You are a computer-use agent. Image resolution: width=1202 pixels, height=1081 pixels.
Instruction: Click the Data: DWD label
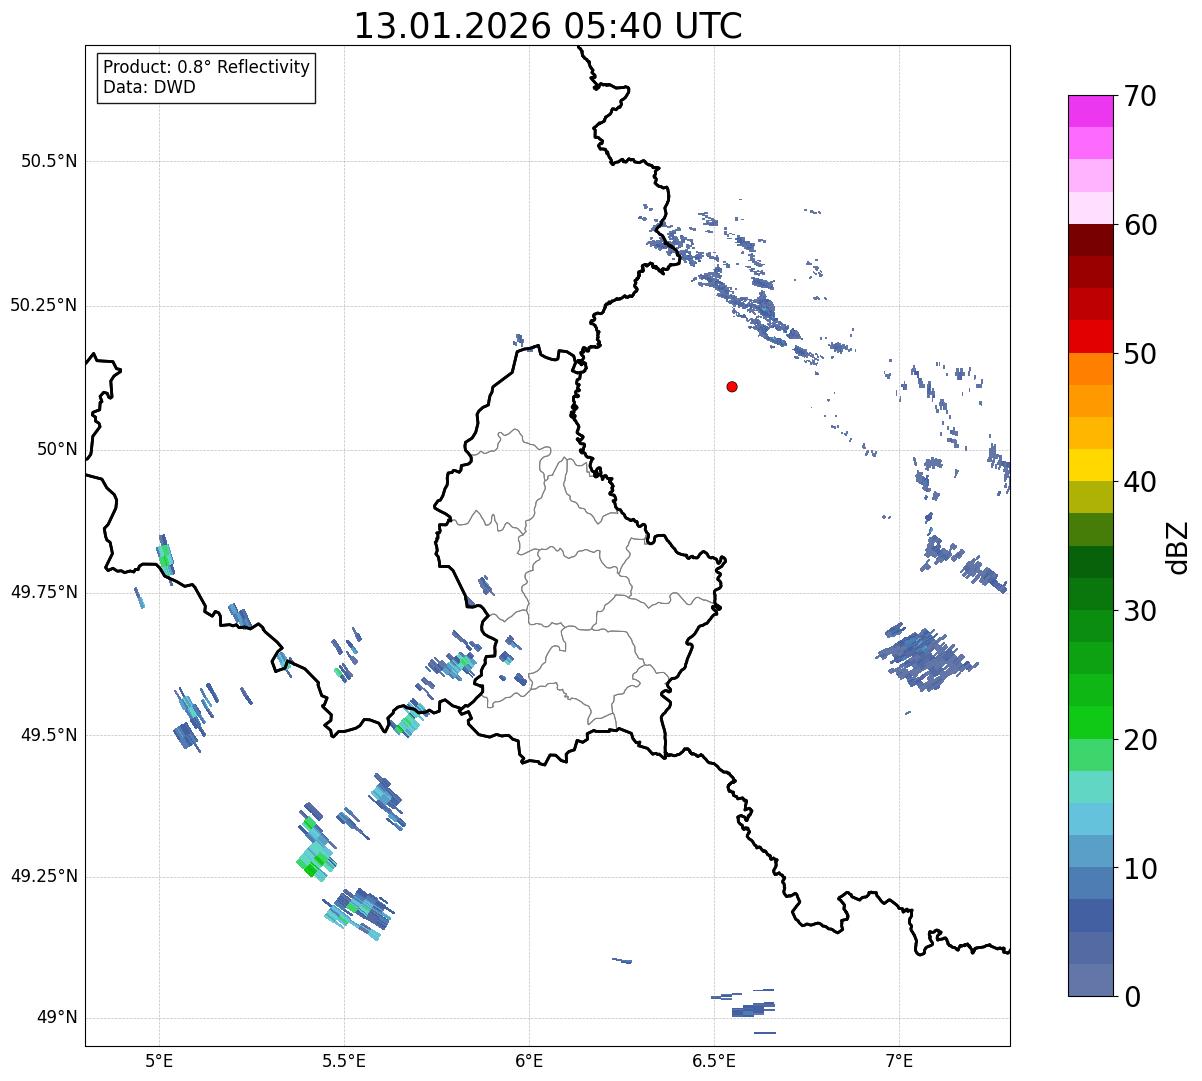point(149,87)
